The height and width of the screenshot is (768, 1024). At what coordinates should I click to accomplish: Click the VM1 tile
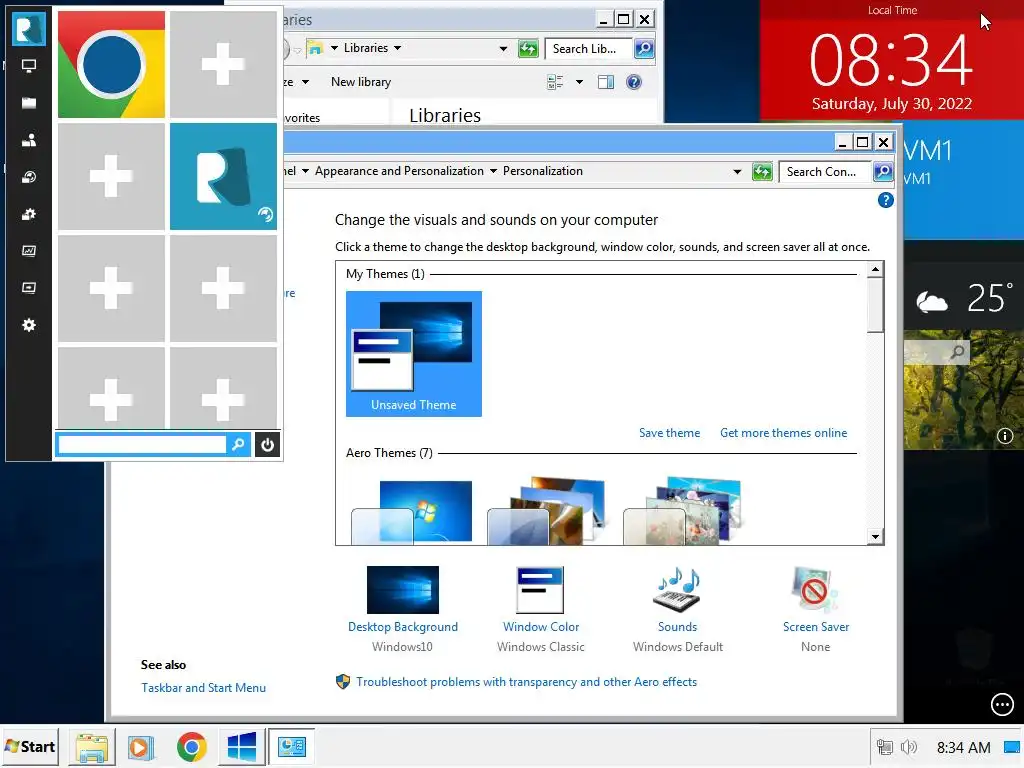pos(963,182)
